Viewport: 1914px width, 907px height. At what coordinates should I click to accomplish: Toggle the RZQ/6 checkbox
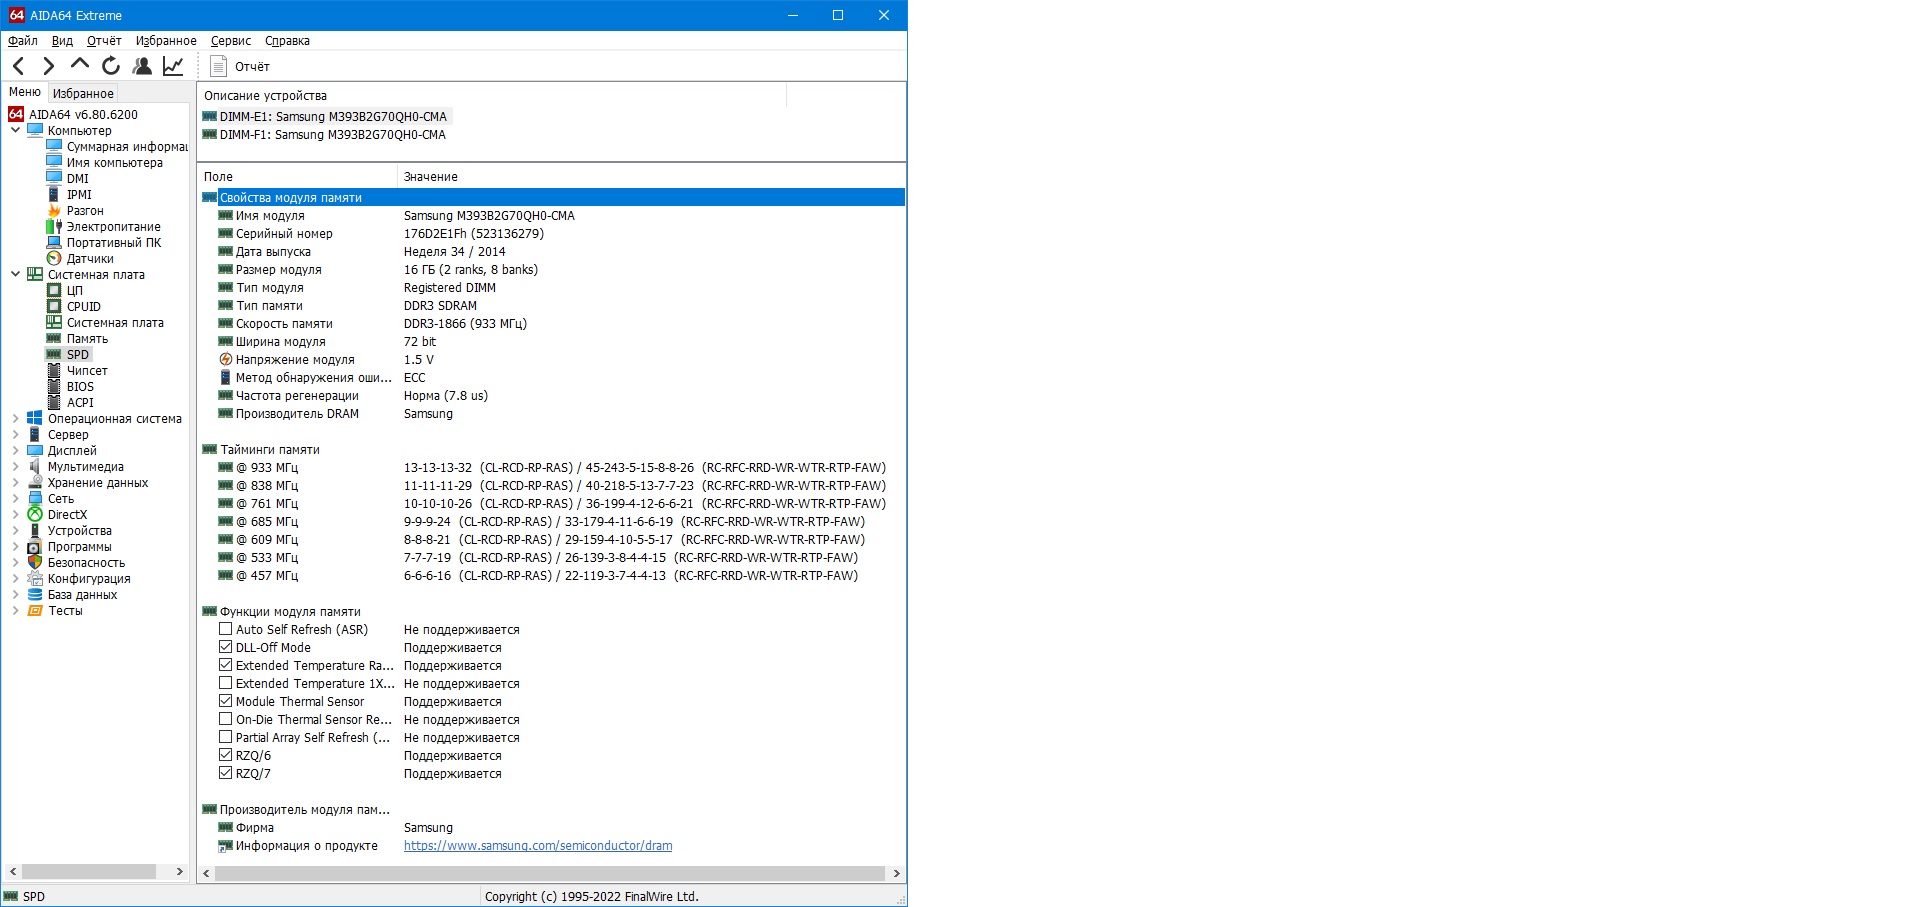tap(225, 755)
